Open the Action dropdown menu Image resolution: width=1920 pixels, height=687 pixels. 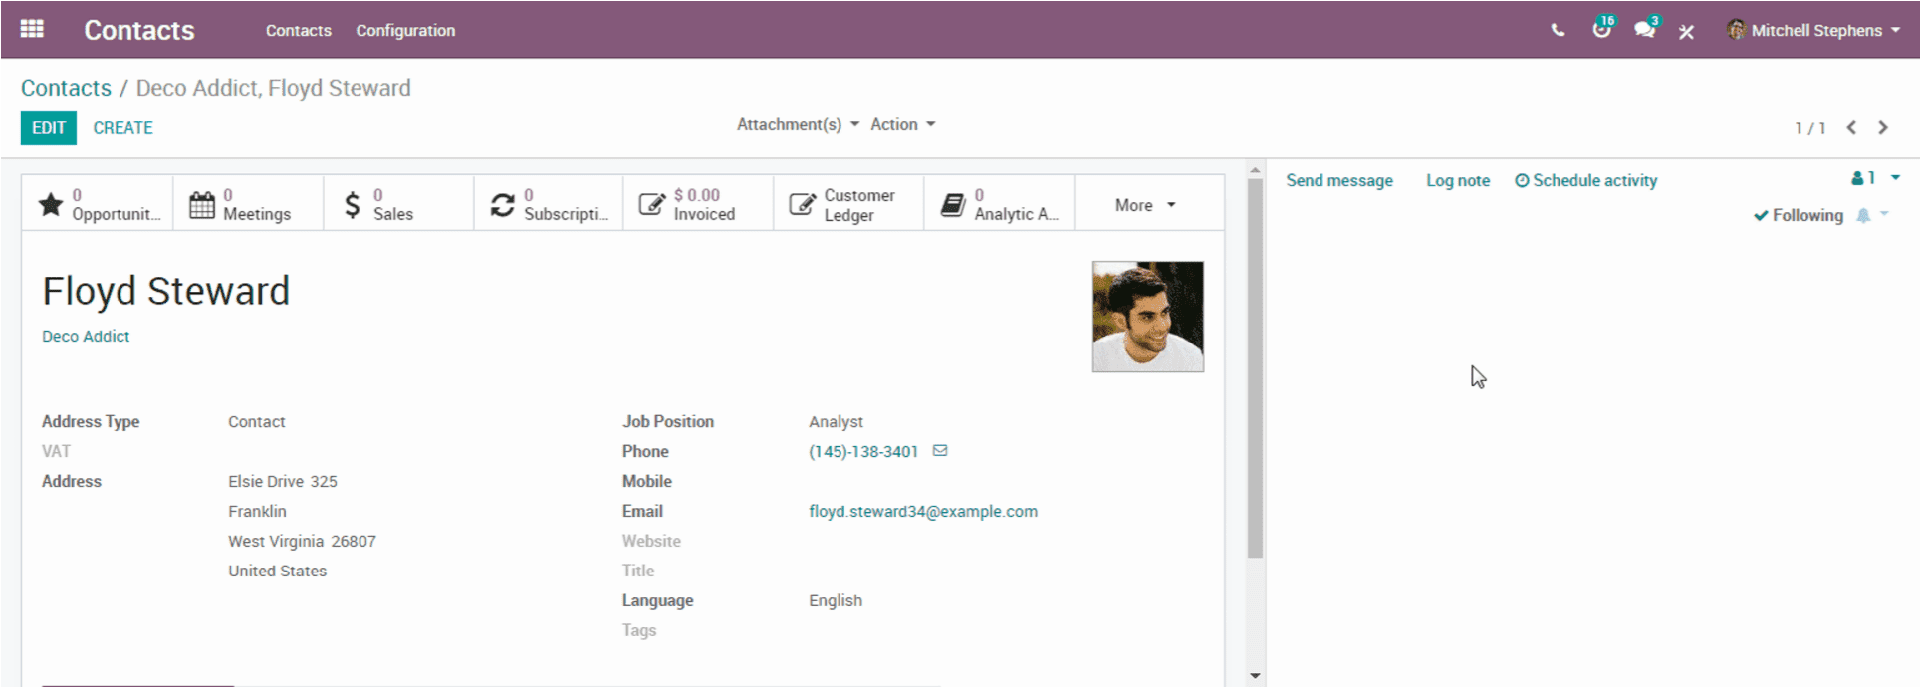tap(903, 124)
